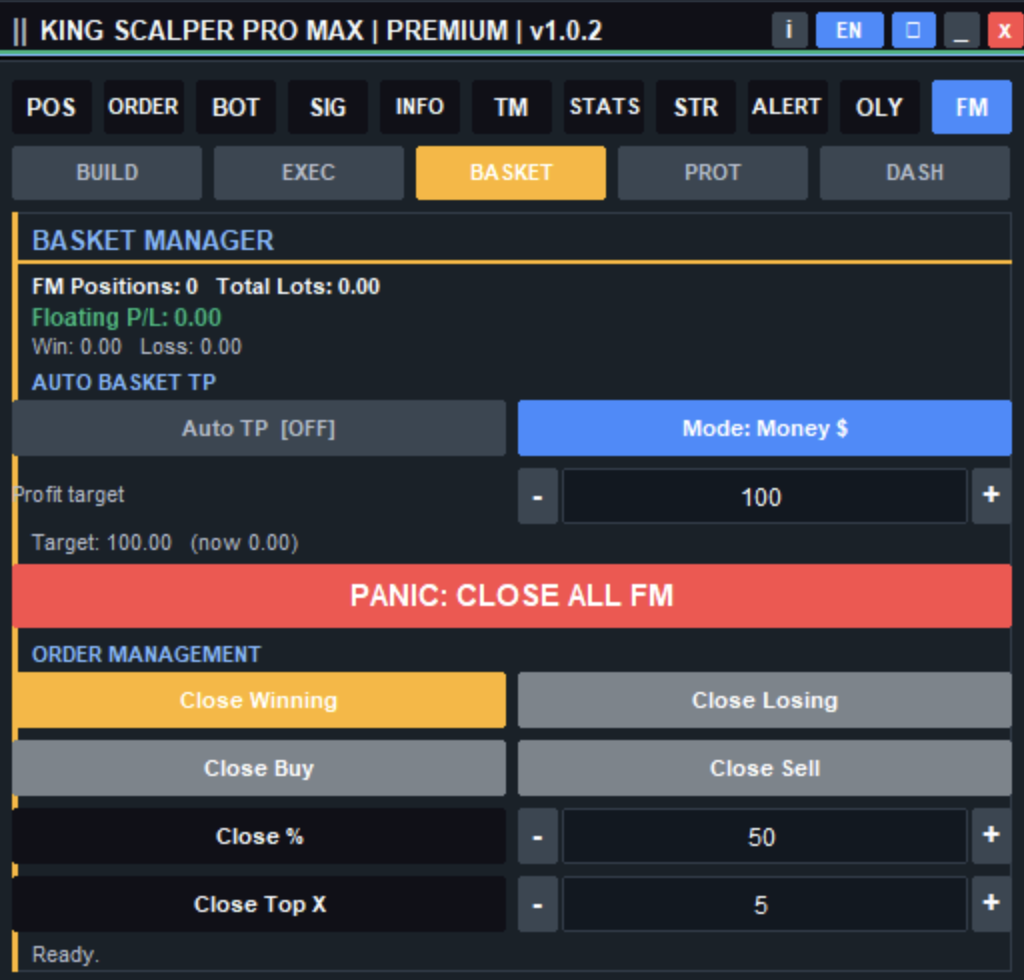Open the PROT sub-tab

coord(712,172)
